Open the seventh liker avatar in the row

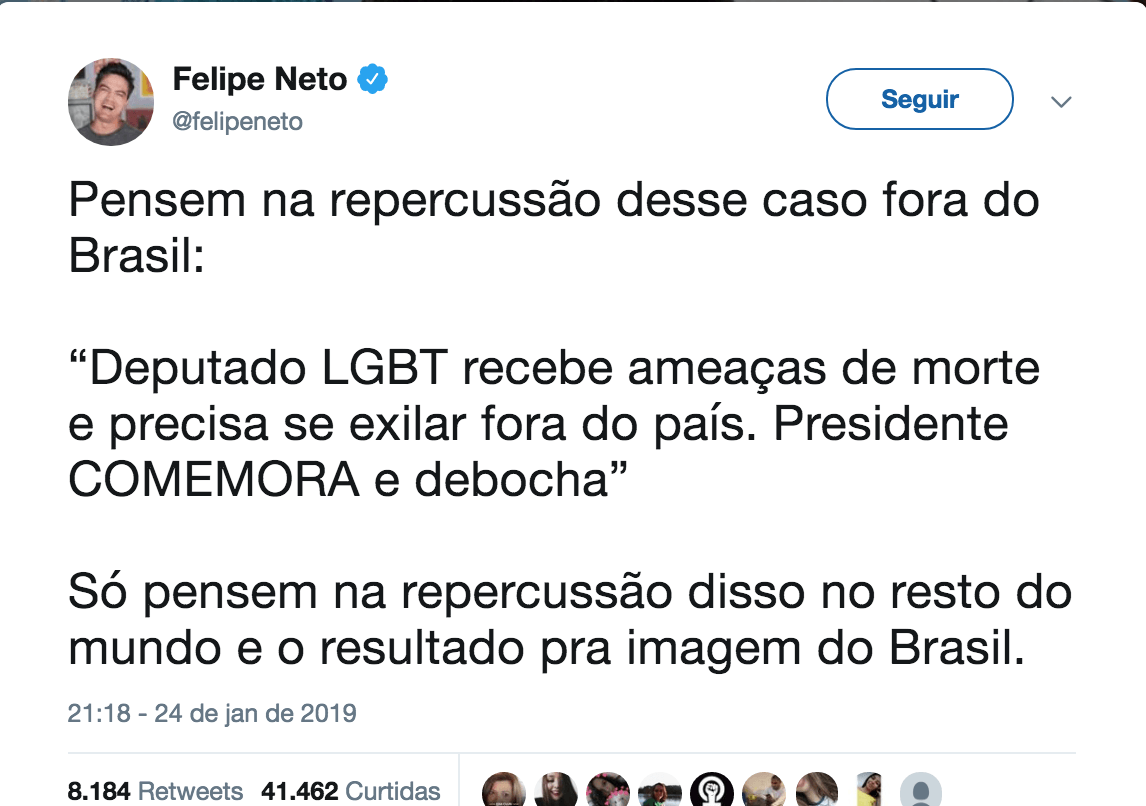click(816, 792)
